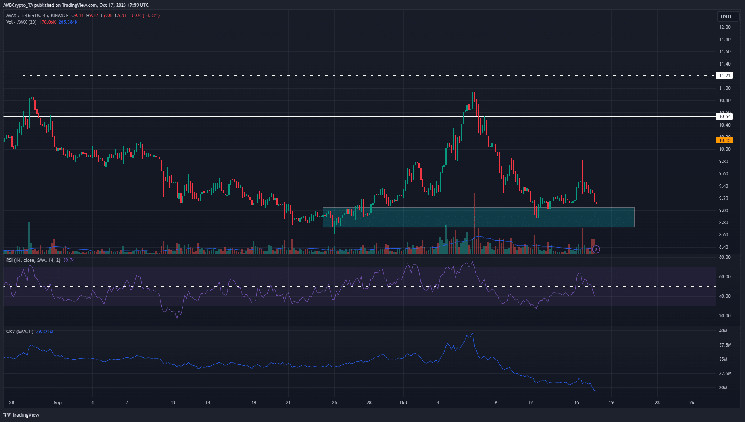The width and height of the screenshot is (745, 422).
Task: Select the teal demand zone rectangle
Action: point(478,217)
